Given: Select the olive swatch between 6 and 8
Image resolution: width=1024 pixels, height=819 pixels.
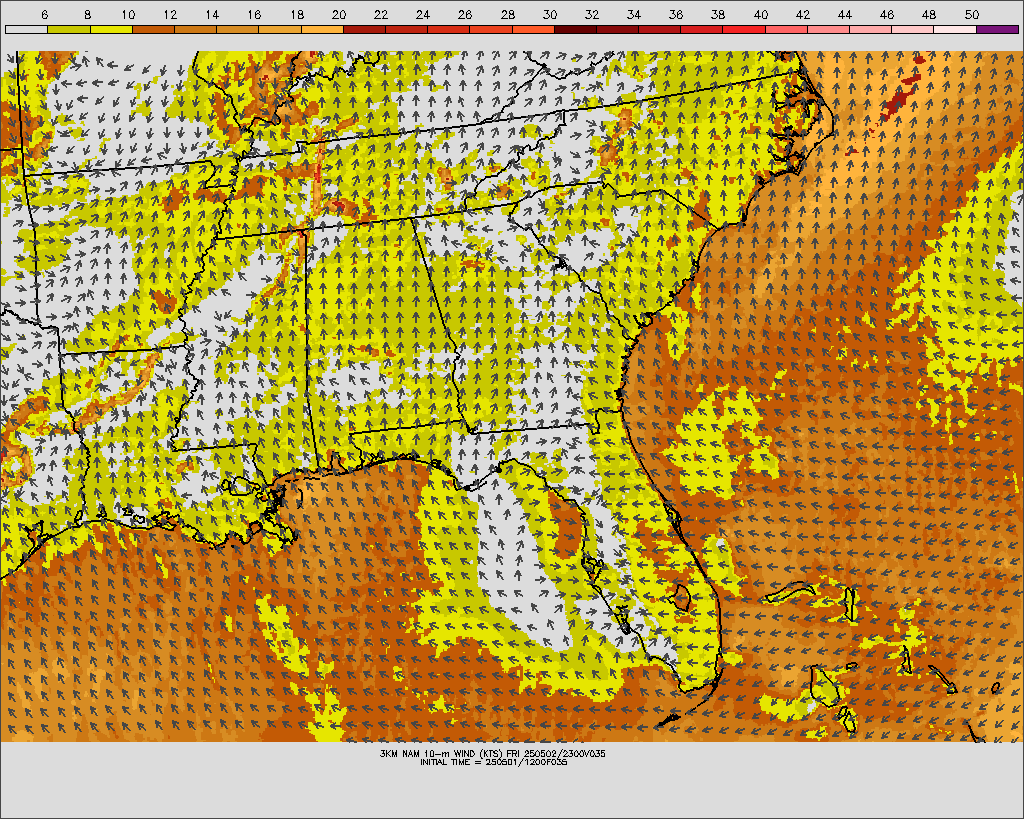Looking at the screenshot, I should pyautogui.click(x=69, y=29).
